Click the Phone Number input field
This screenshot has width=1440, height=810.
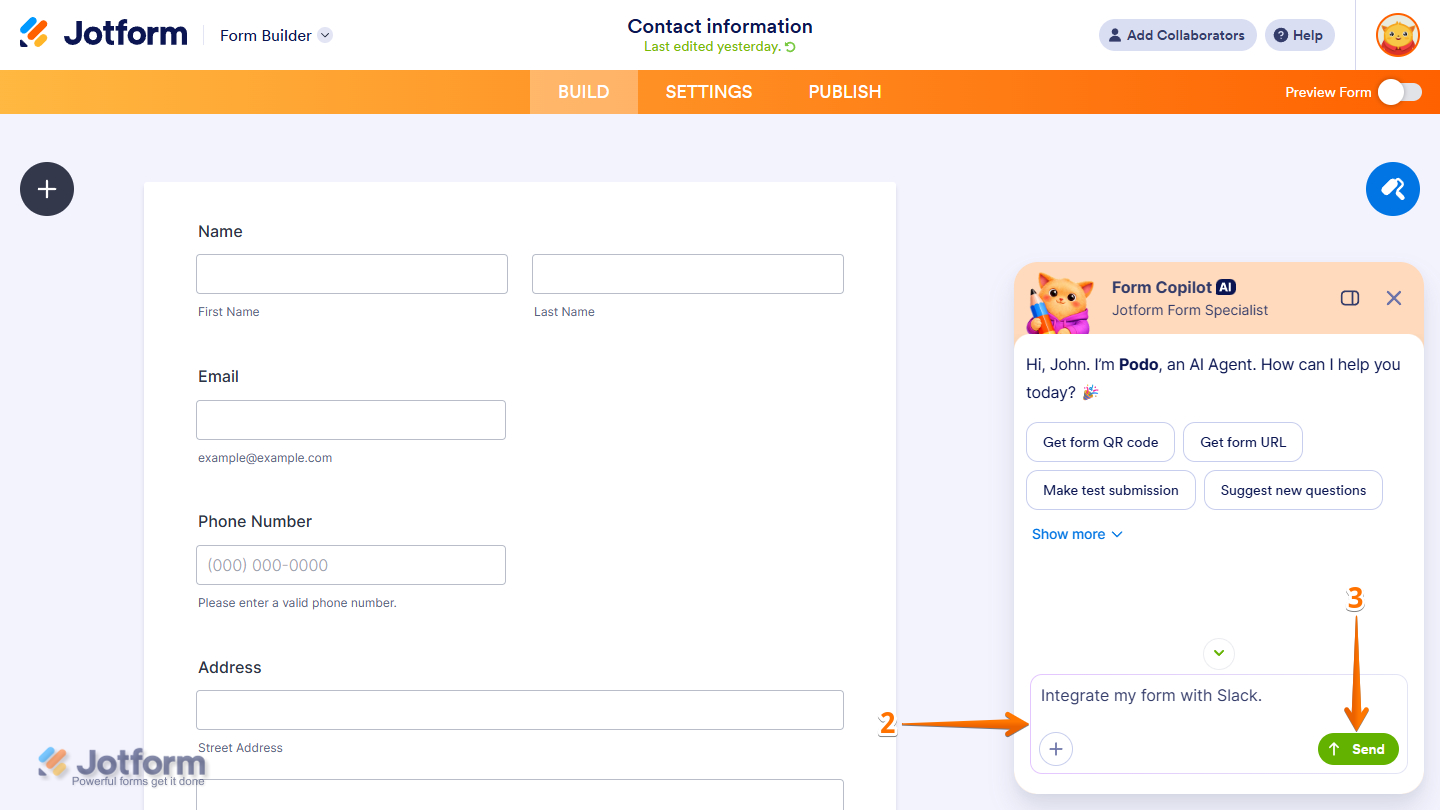350,564
